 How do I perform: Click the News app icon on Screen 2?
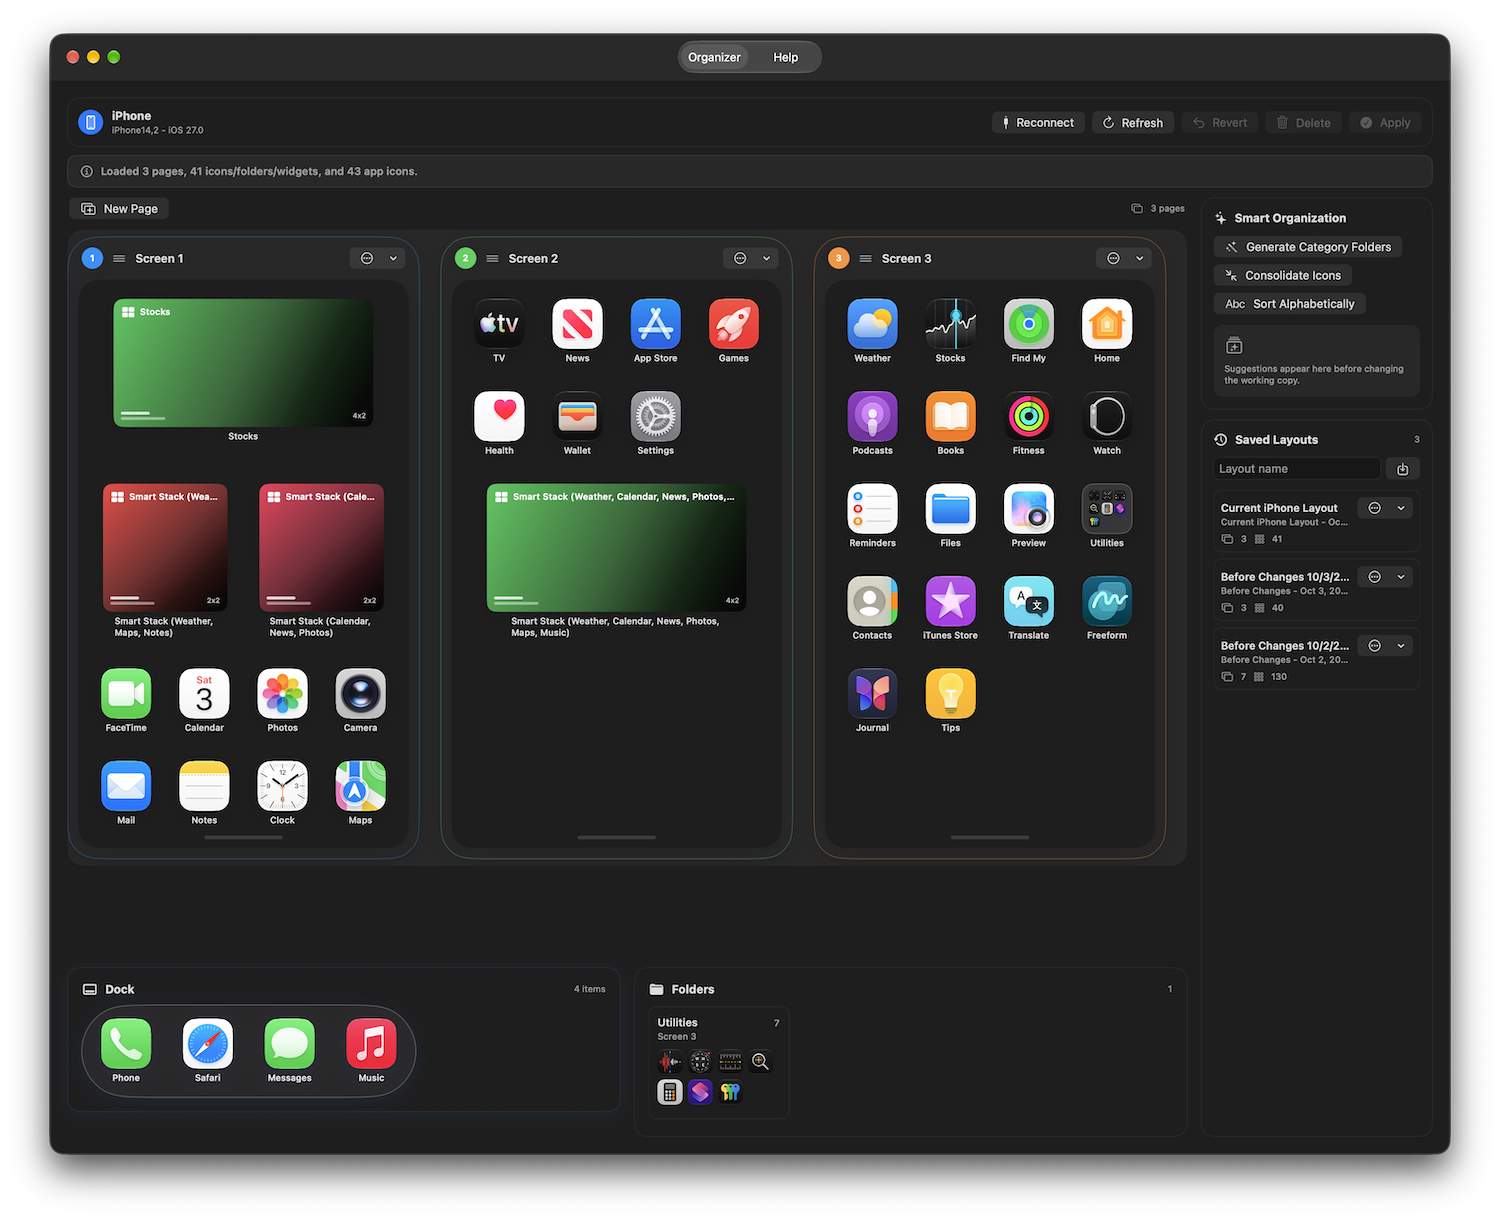pos(577,324)
